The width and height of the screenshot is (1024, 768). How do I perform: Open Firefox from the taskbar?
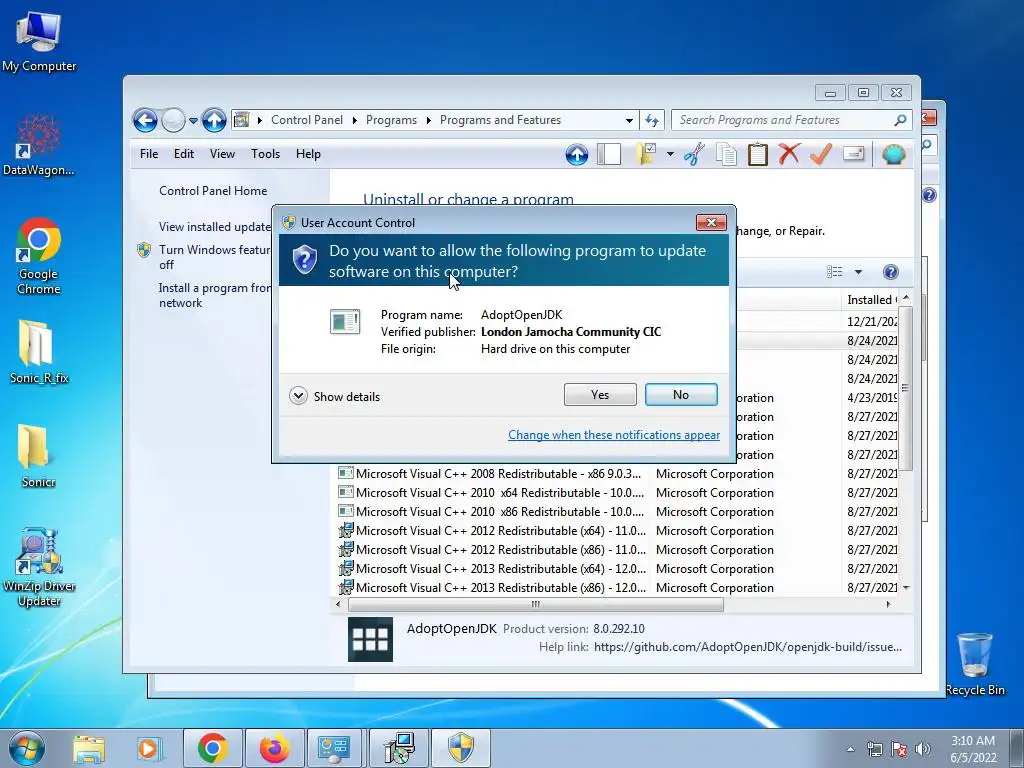(274, 748)
